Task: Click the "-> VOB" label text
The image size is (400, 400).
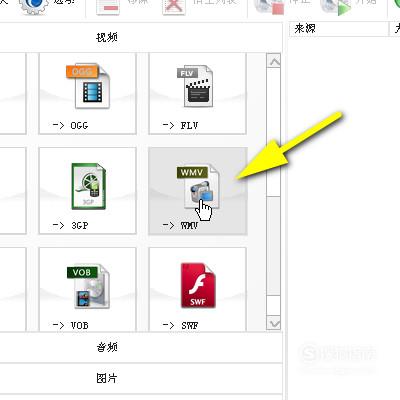Action: tap(70, 325)
